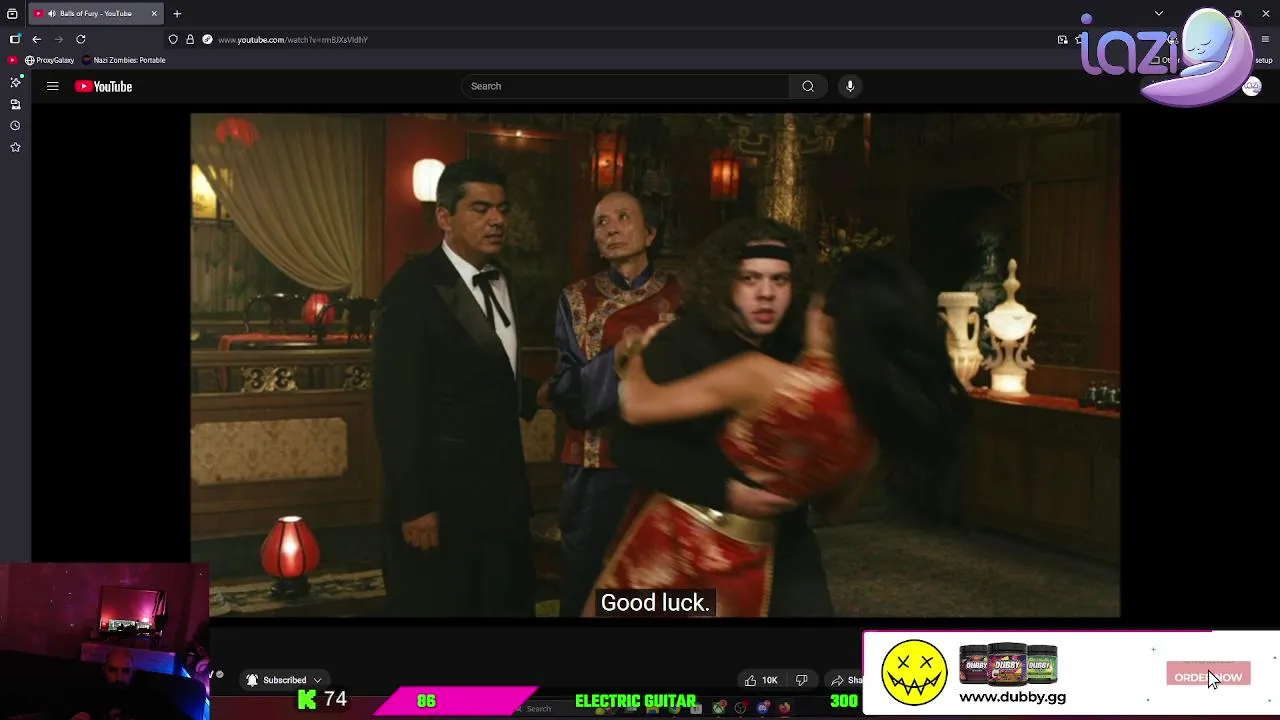Click the ELECTRIC GUITAR overlay text
1280x720 pixels.
point(636,701)
